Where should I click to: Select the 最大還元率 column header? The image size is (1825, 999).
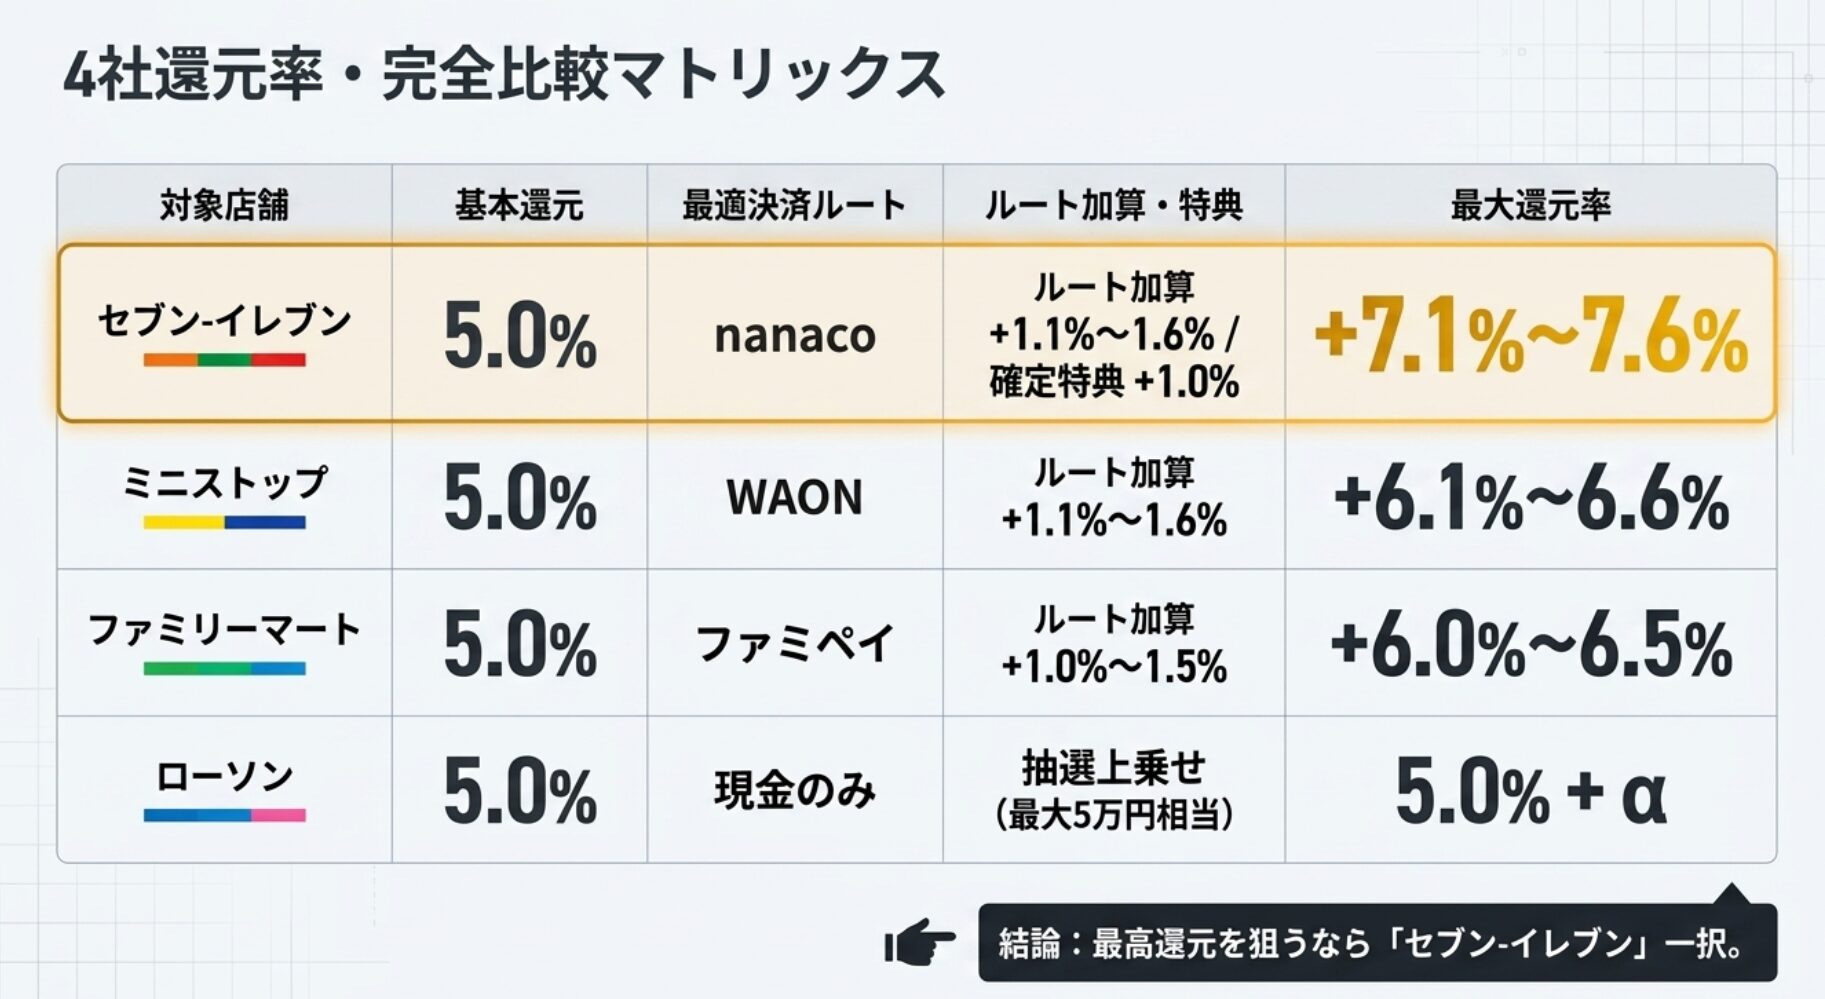1530,205
